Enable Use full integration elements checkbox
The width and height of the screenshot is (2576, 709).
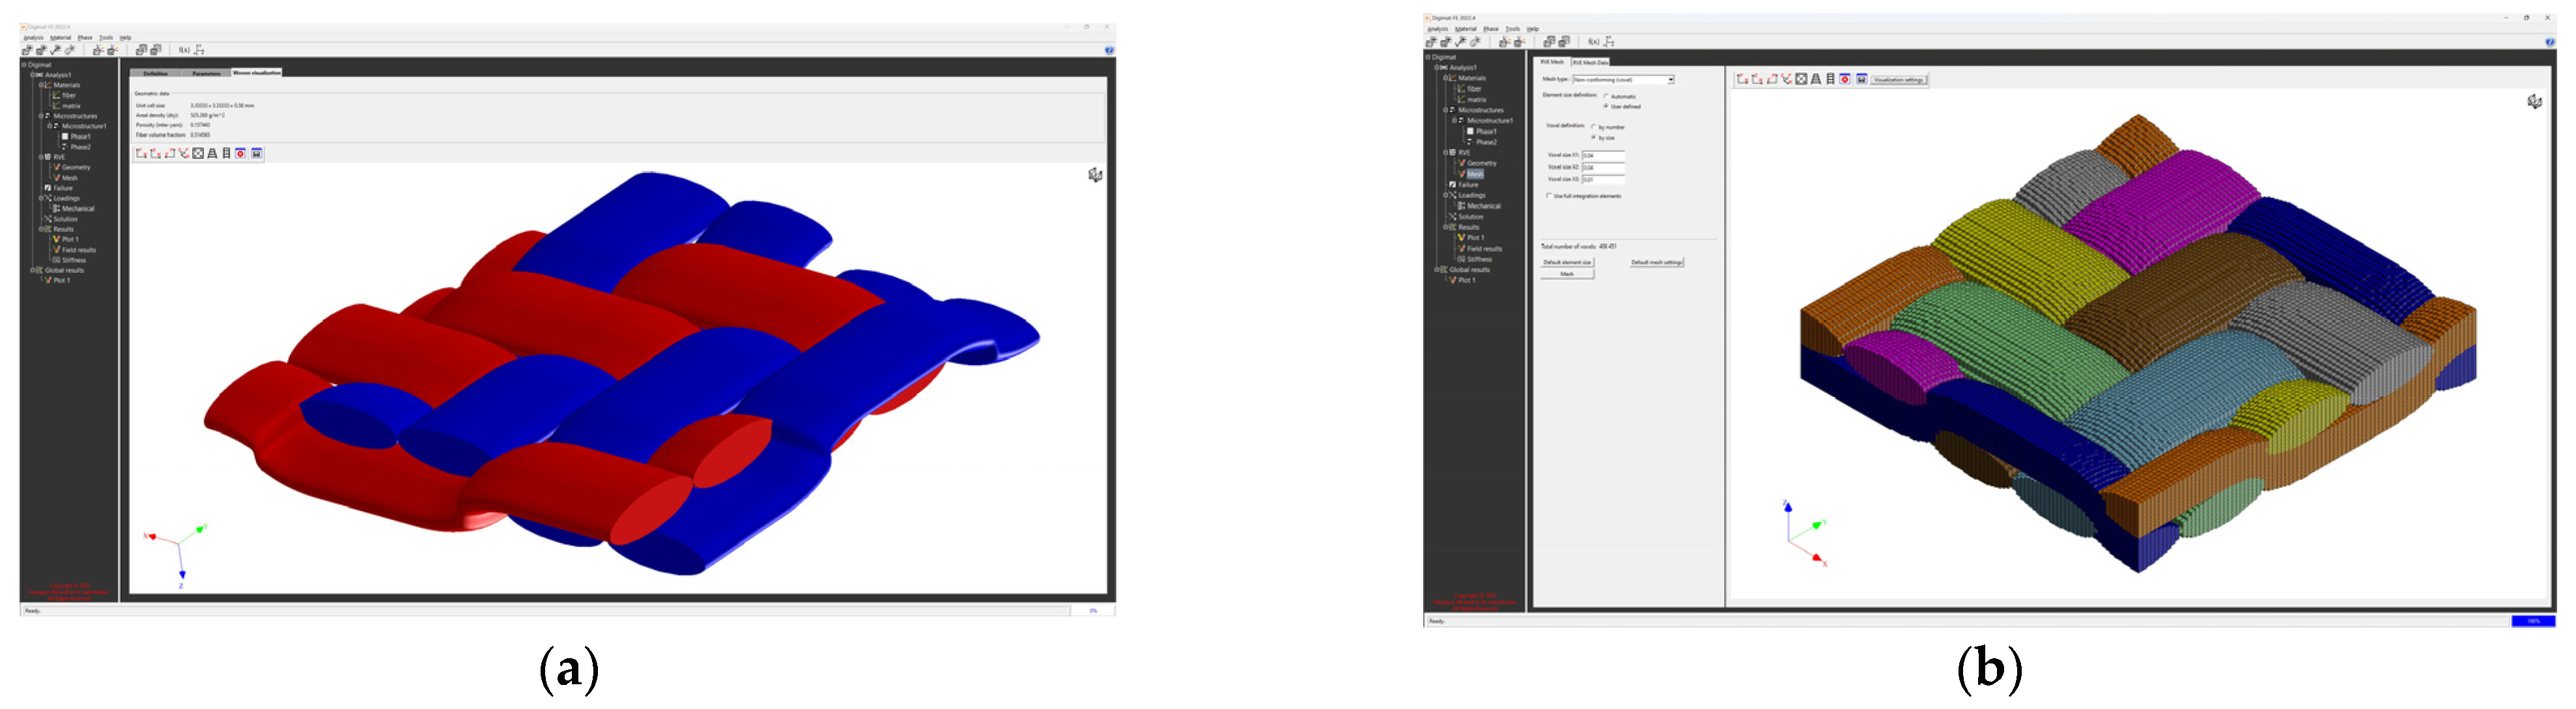[1549, 196]
